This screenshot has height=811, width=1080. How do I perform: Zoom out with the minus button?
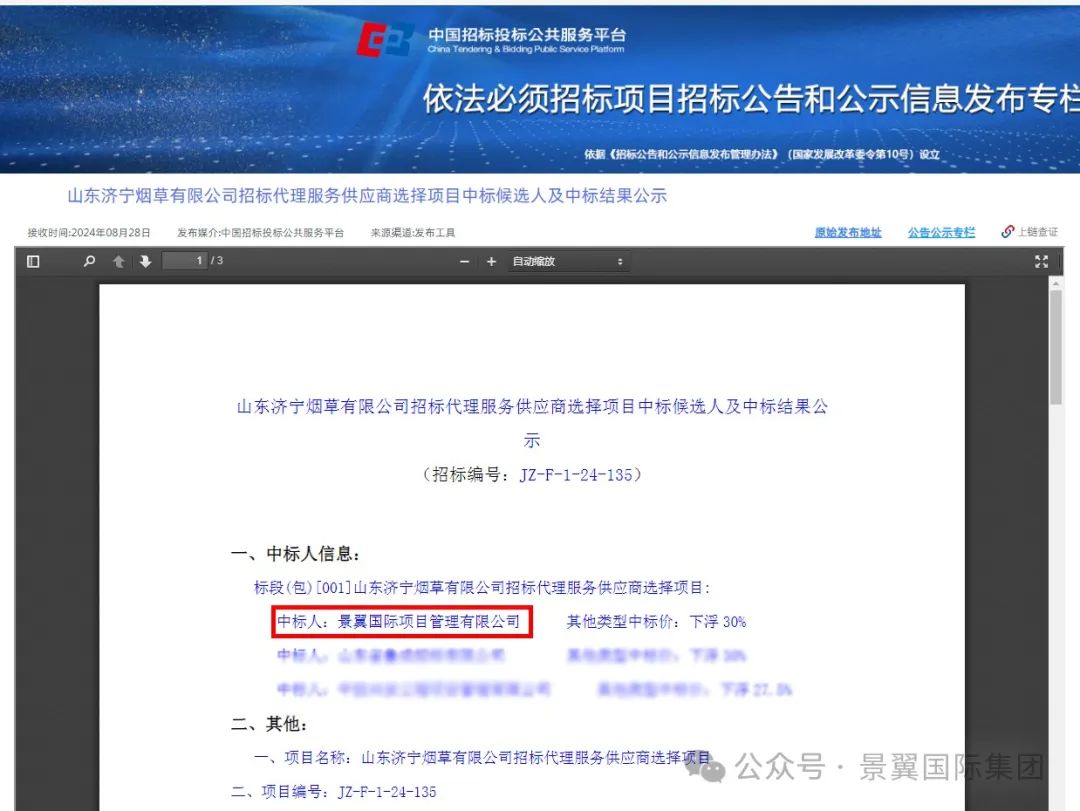pyautogui.click(x=464, y=262)
